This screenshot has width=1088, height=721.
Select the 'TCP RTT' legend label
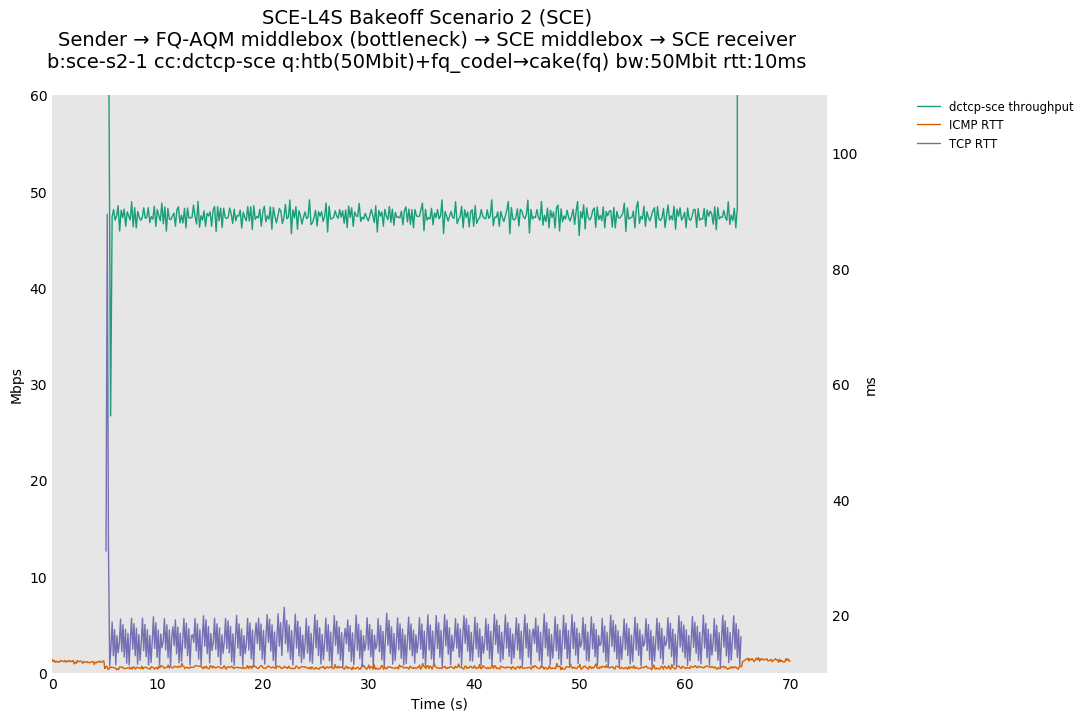972,144
